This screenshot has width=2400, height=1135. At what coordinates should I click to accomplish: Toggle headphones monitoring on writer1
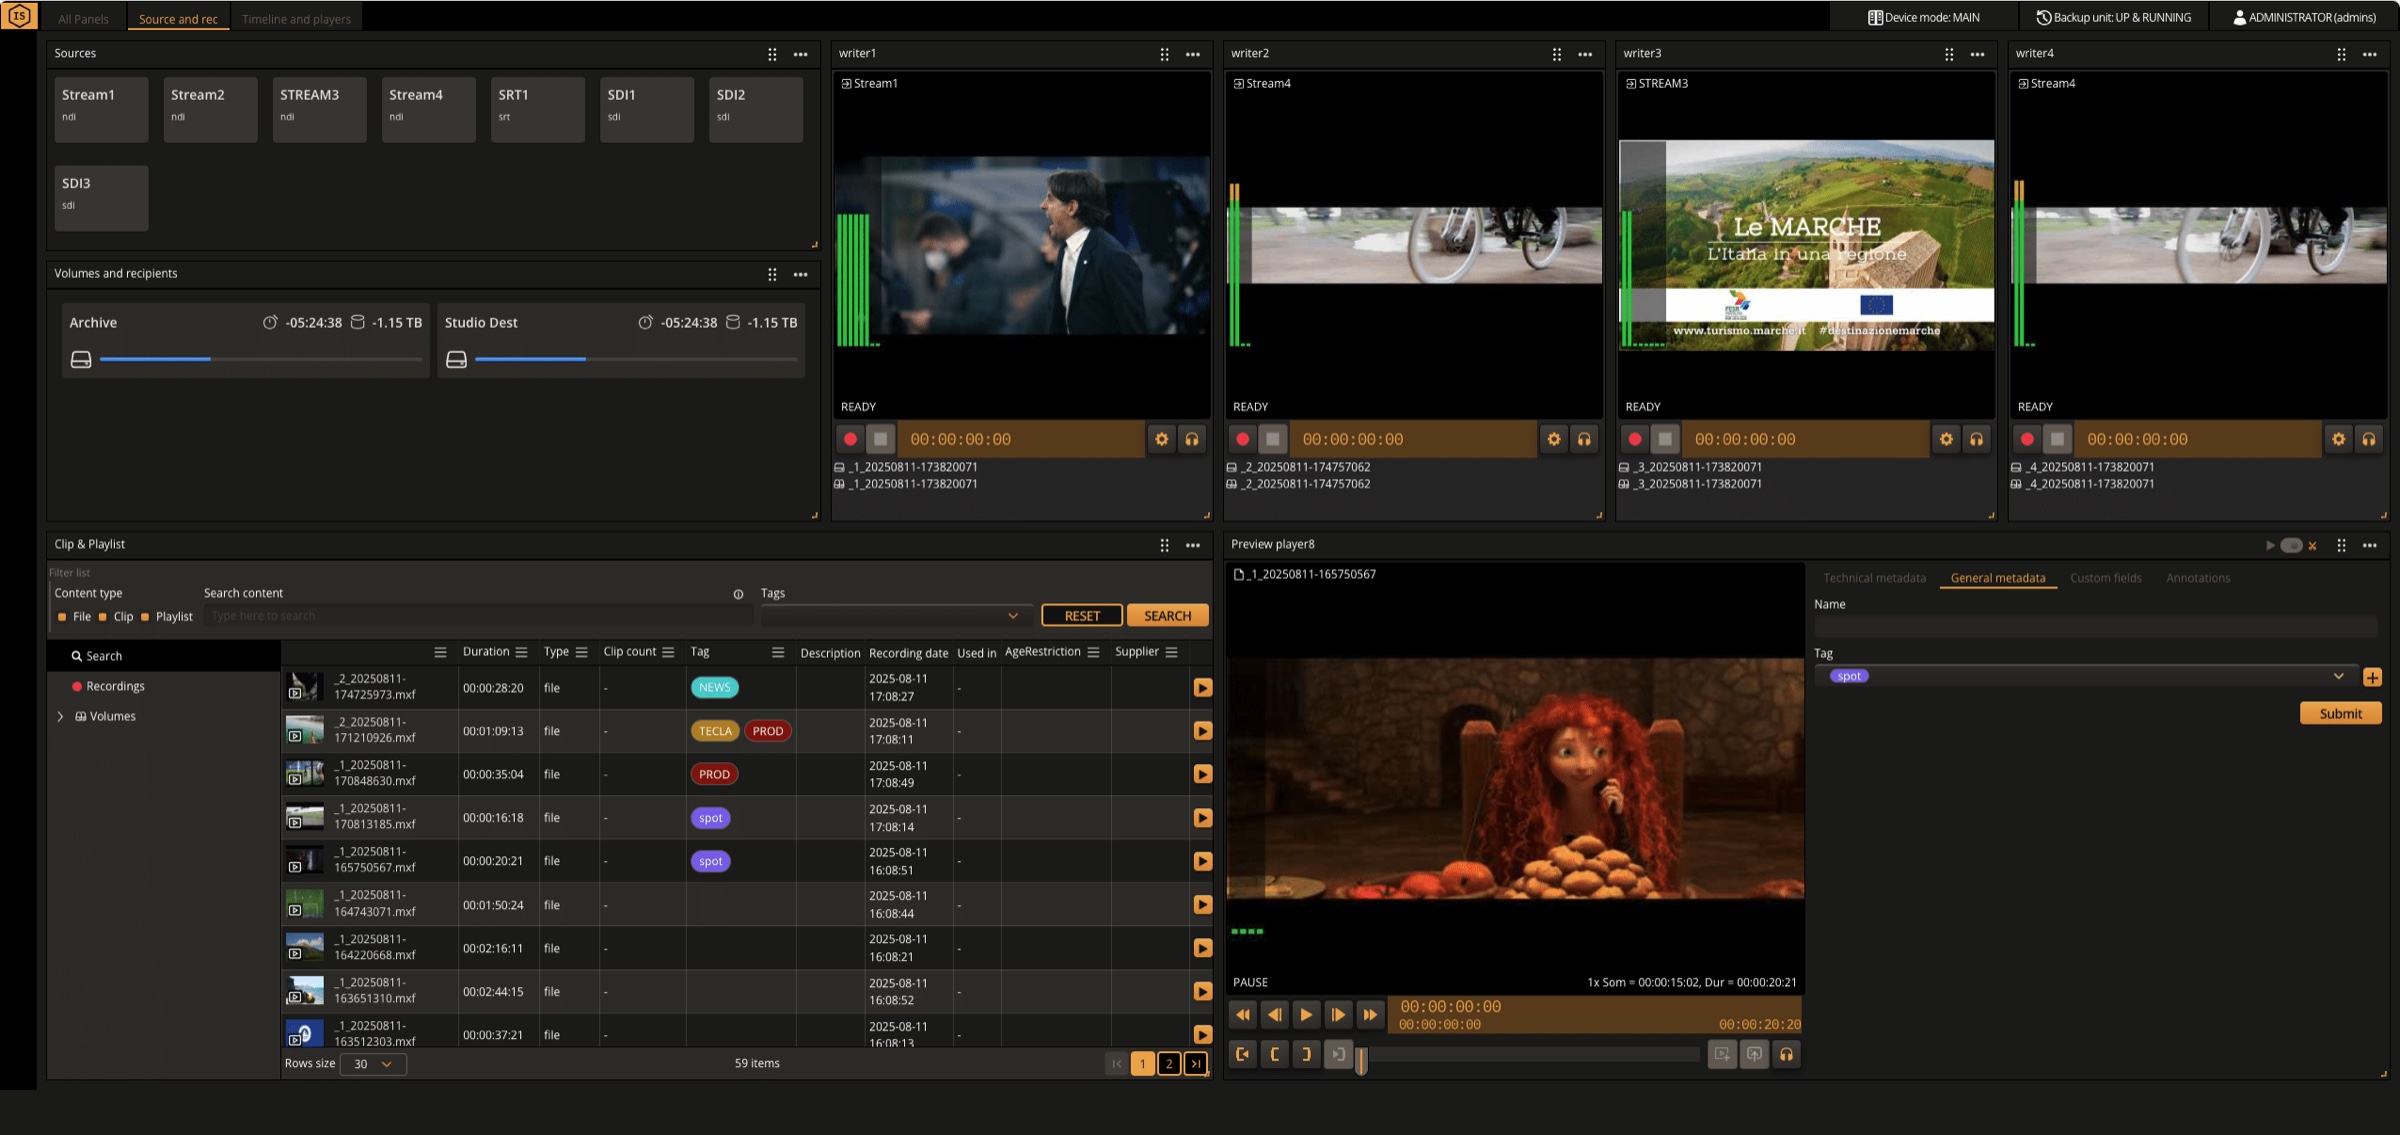[x=1192, y=439]
